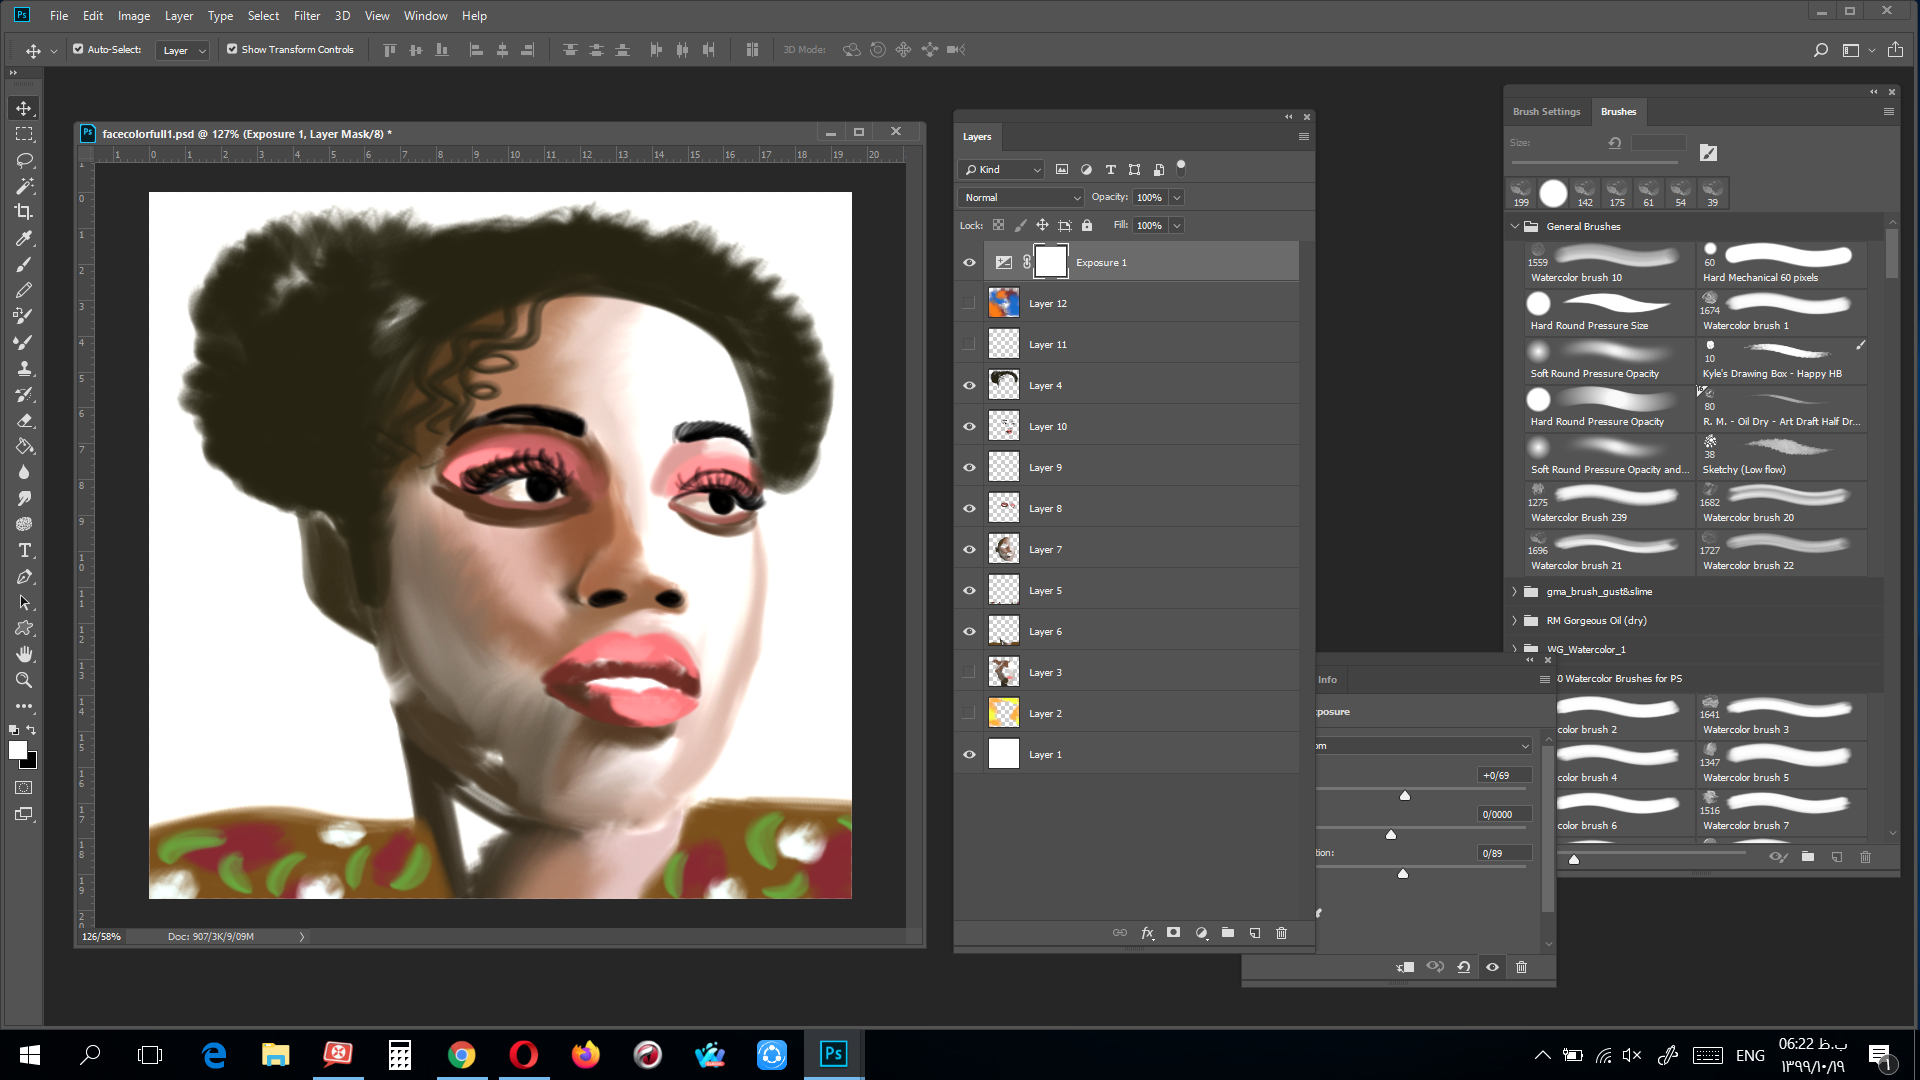This screenshot has height=1080, width=1920.
Task: Open the Normal blend mode dropdown
Action: pos(1021,198)
